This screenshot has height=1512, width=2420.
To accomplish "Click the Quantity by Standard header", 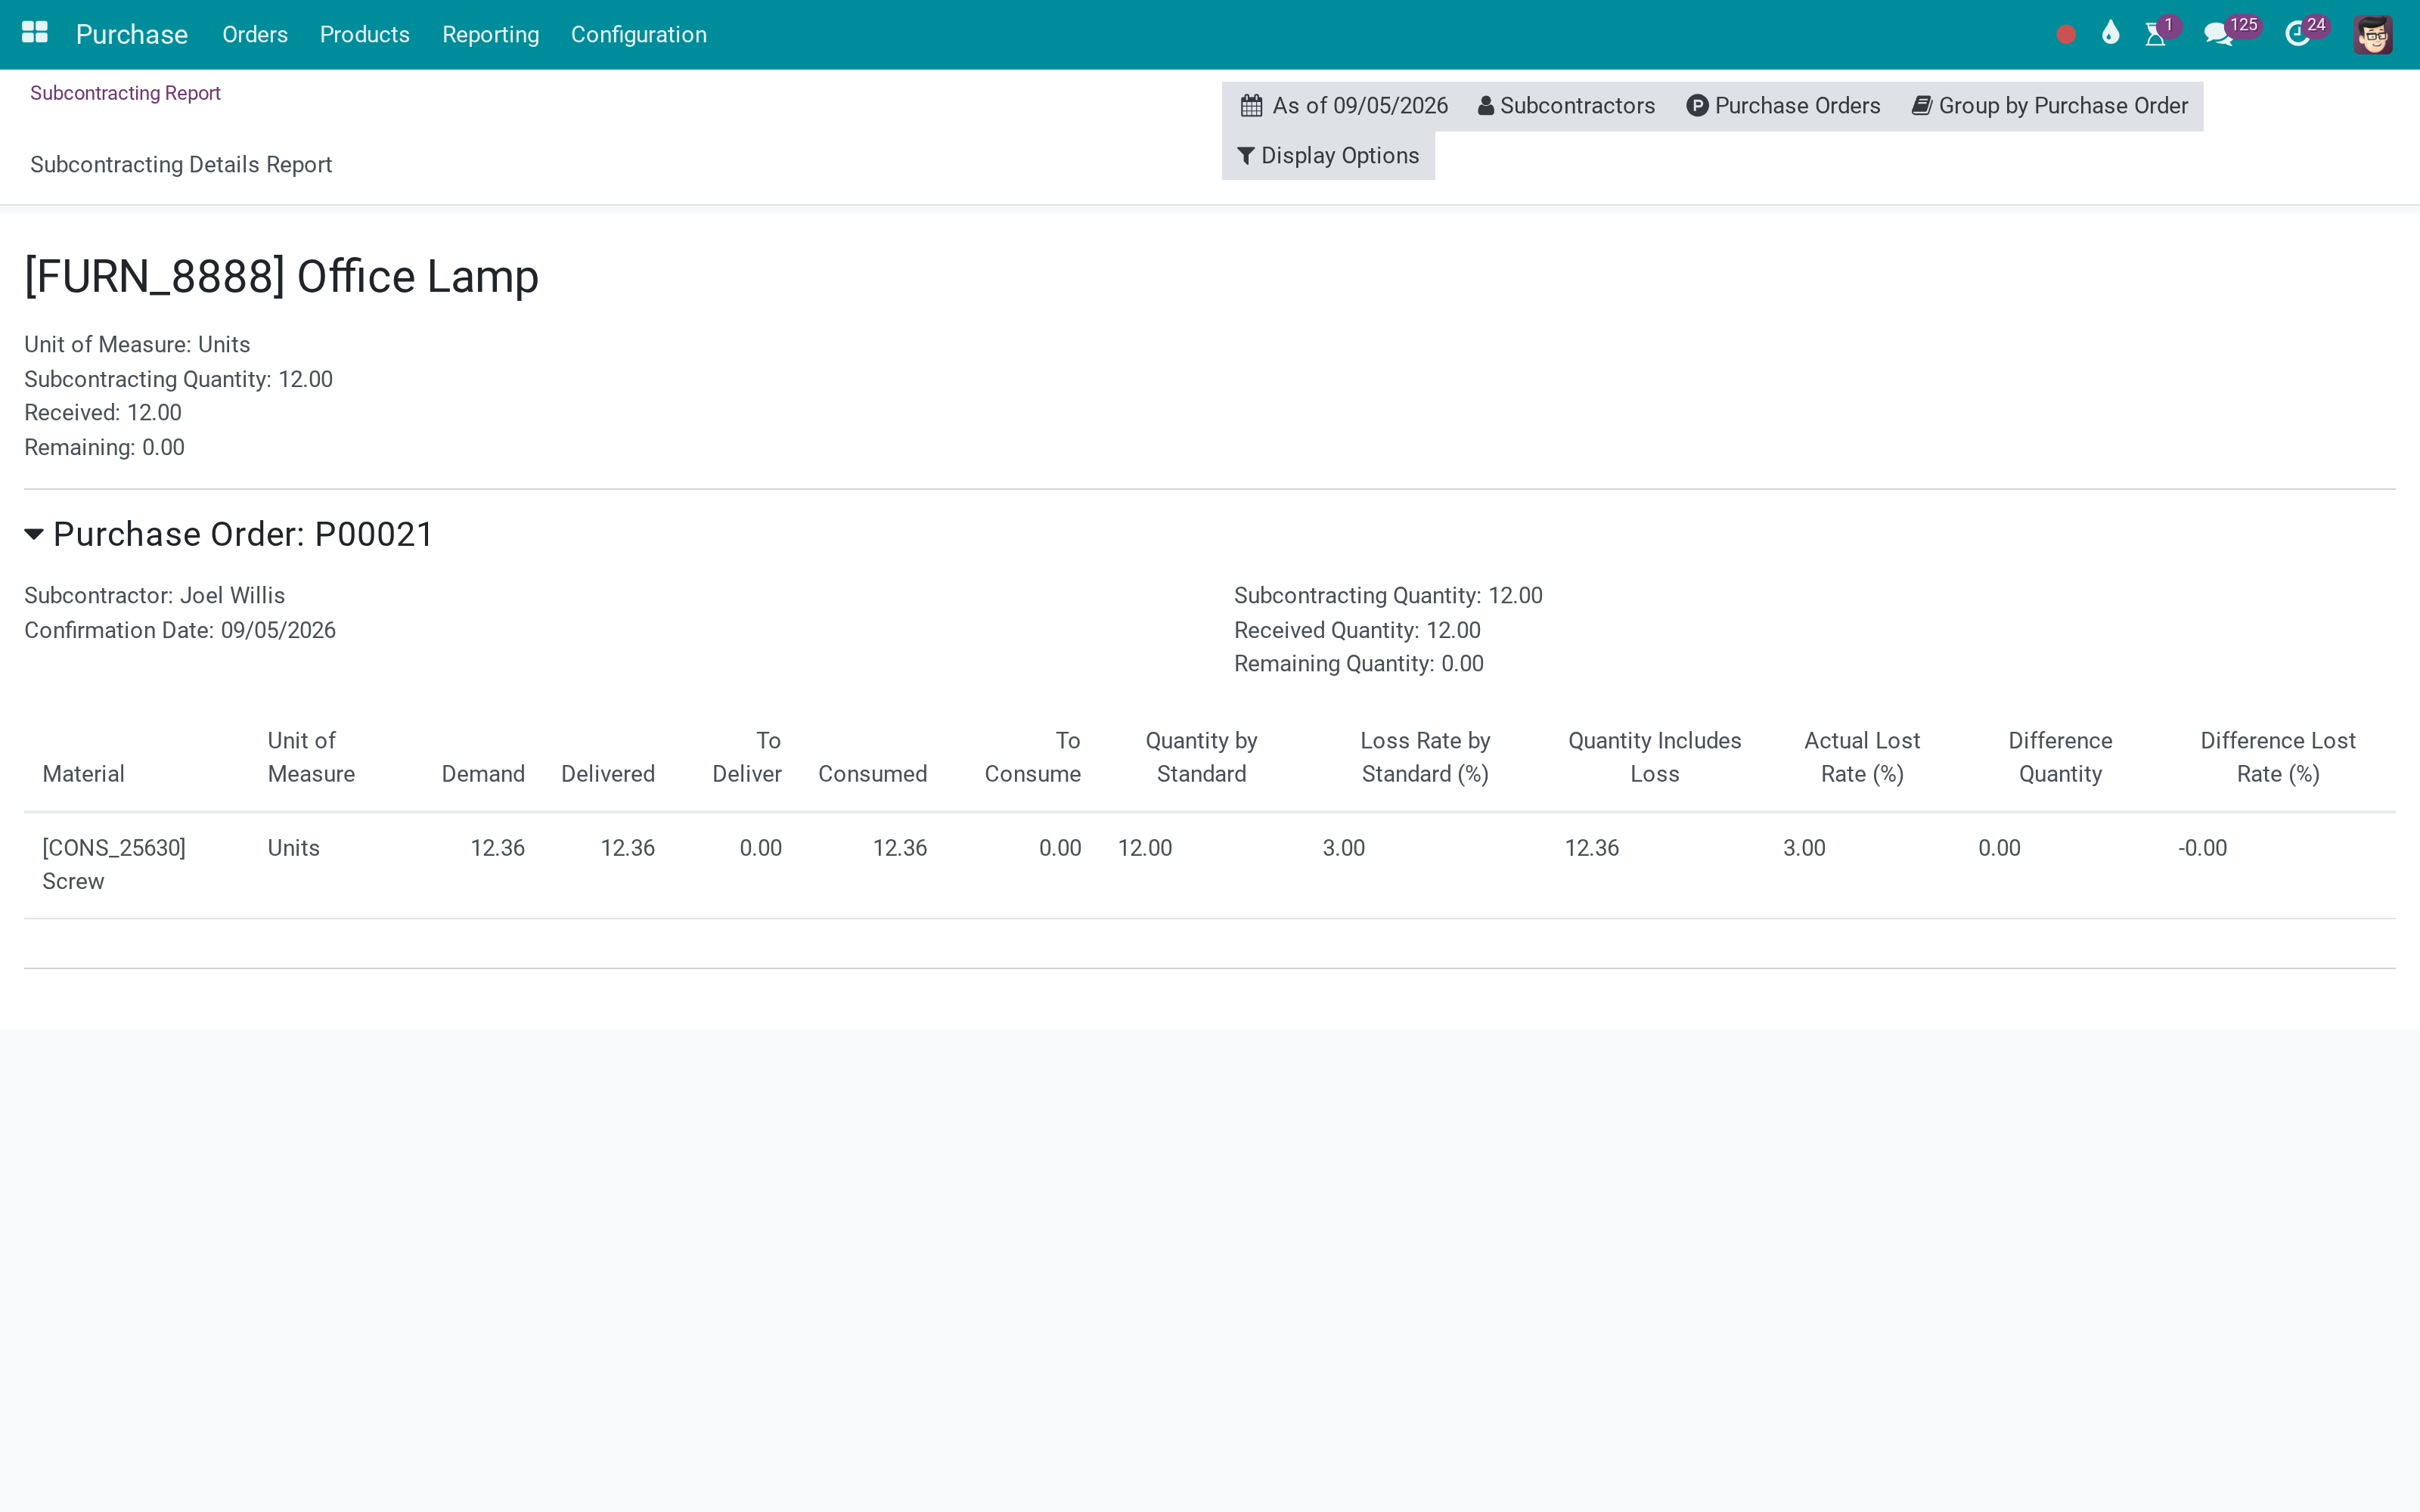I will pyautogui.click(x=1201, y=757).
